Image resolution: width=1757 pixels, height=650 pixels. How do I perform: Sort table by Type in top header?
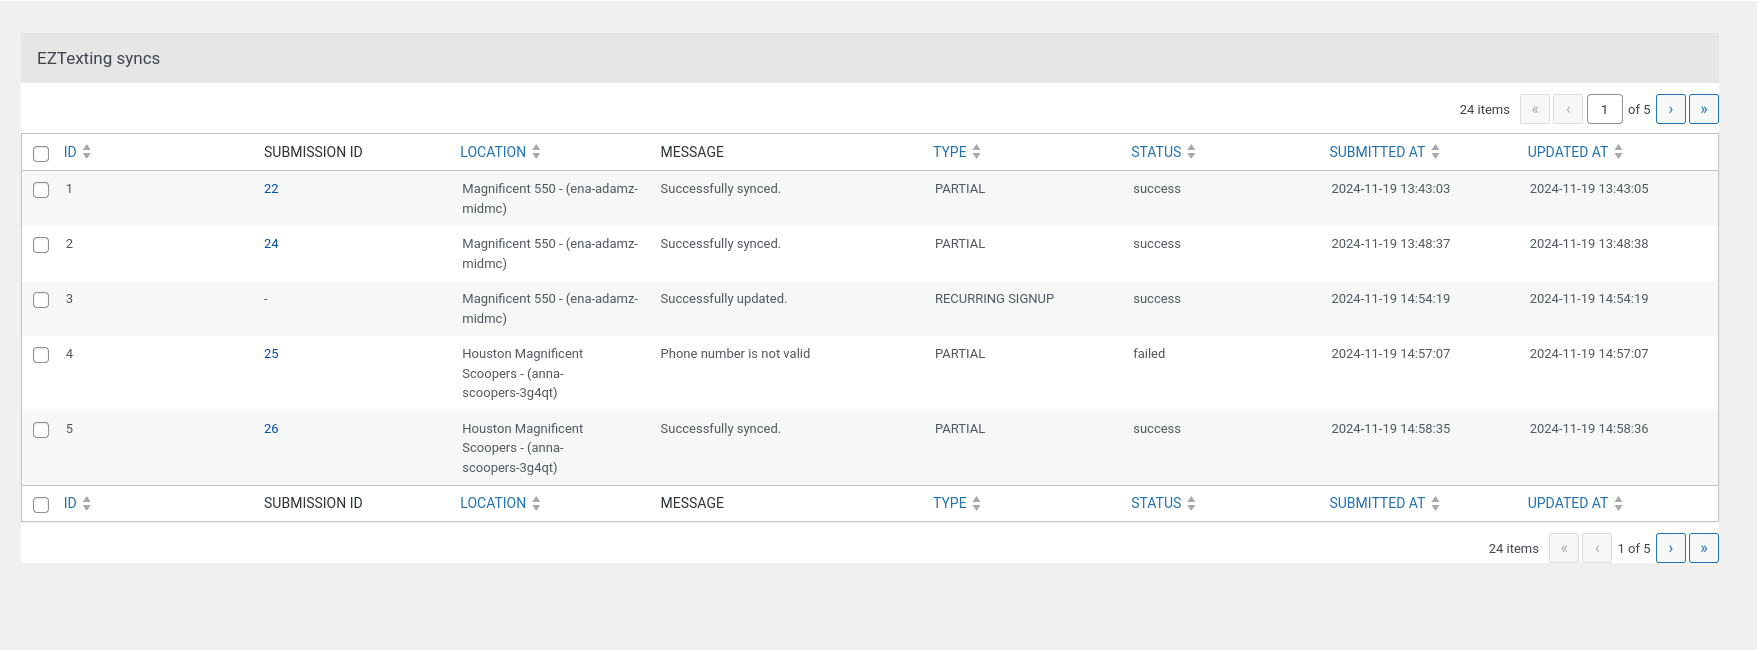pos(949,152)
